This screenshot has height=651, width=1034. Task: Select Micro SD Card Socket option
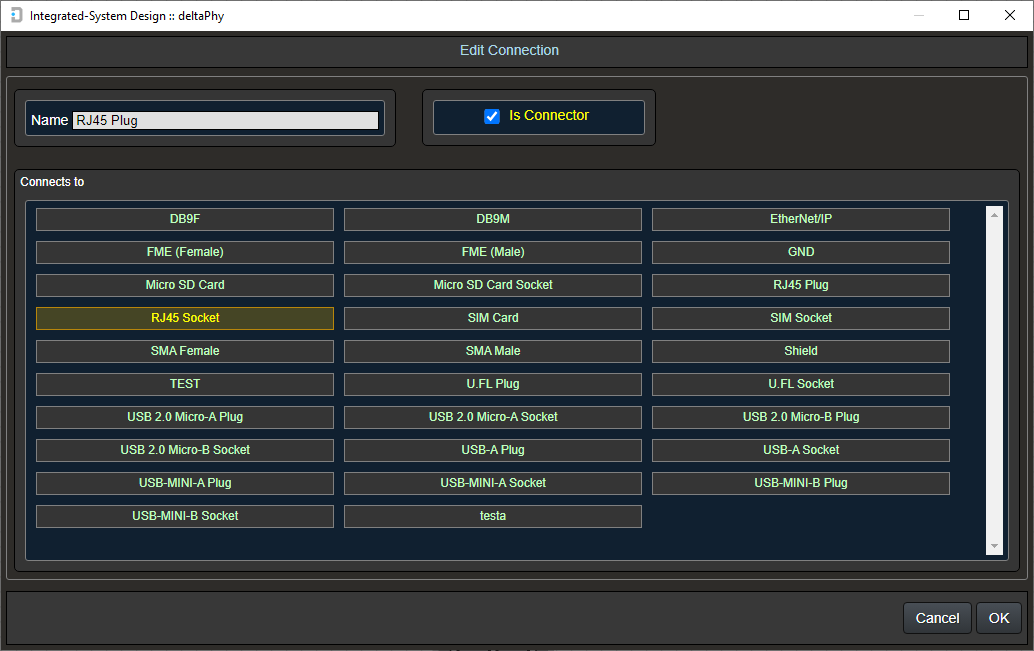click(492, 285)
